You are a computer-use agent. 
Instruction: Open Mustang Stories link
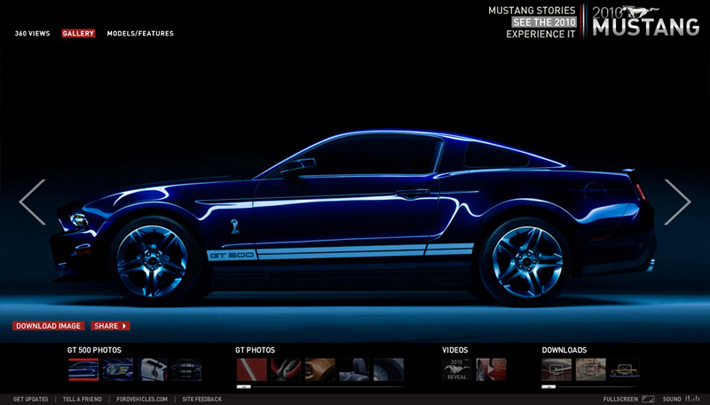[532, 10]
